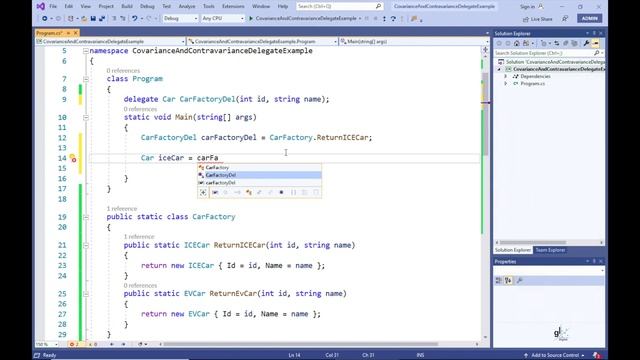Click the Categorized icon in Properties panel
640x360 pixels.
pos(498,280)
